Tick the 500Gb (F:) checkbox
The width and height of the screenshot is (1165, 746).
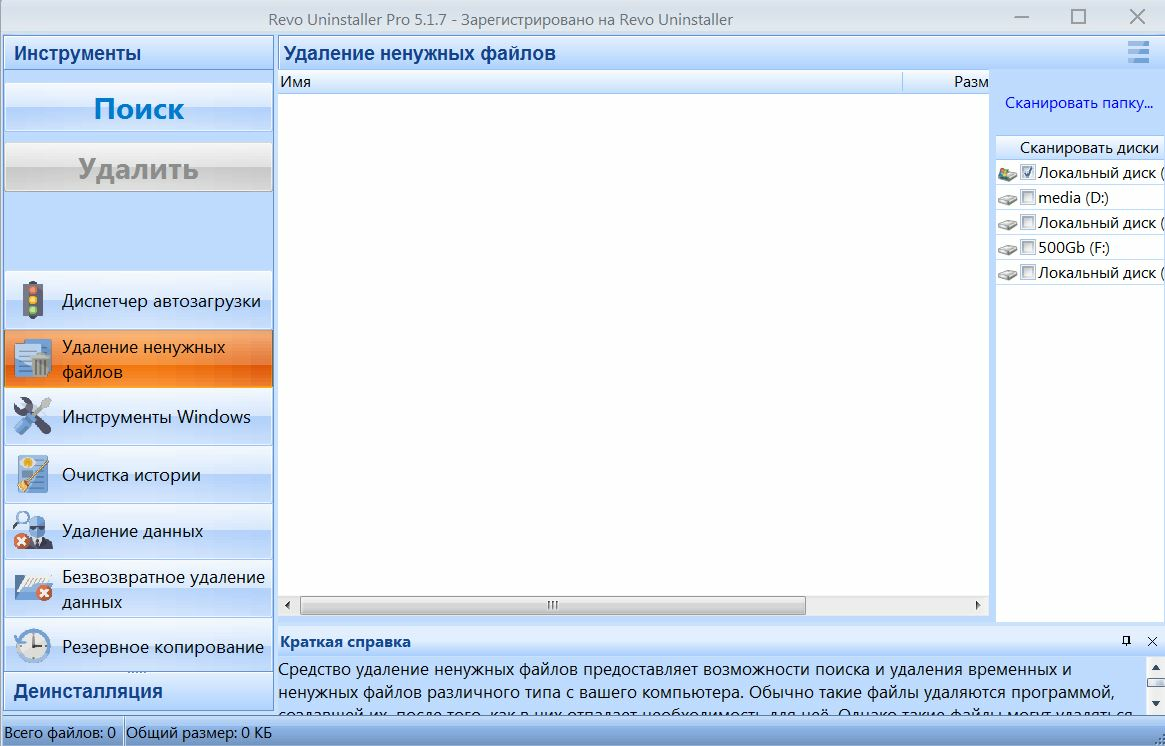(1028, 247)
